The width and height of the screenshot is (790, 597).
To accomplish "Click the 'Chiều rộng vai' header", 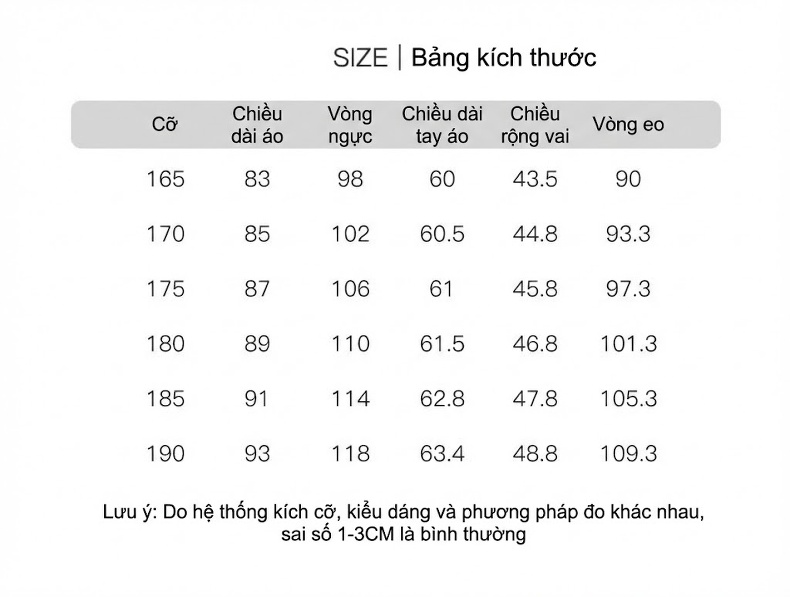I will (535, 125).
